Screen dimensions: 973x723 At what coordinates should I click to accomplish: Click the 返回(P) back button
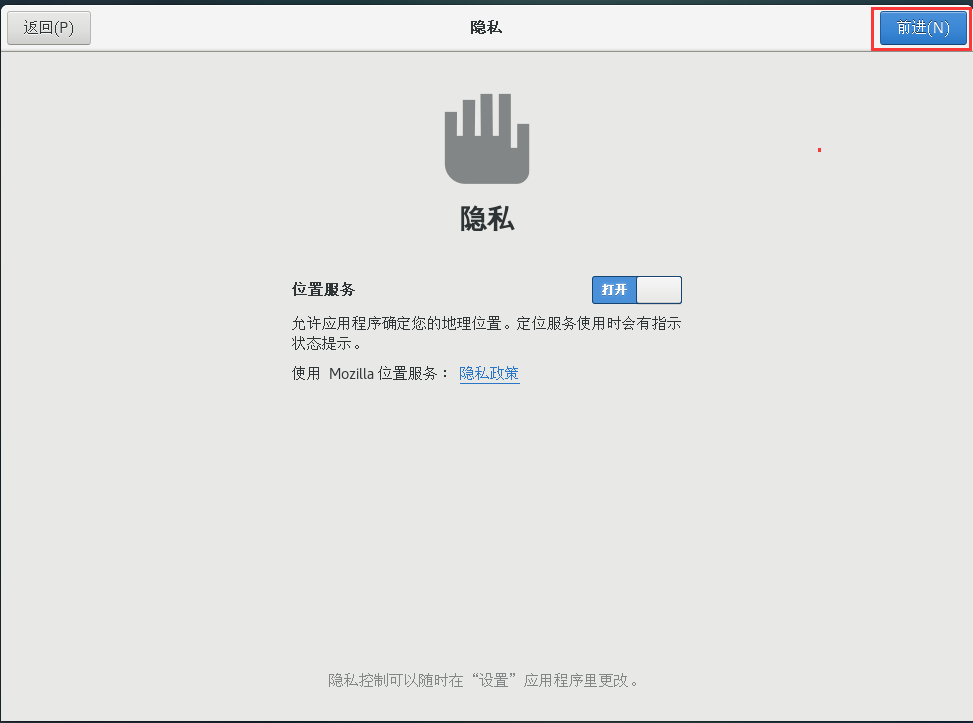[48, 27]
